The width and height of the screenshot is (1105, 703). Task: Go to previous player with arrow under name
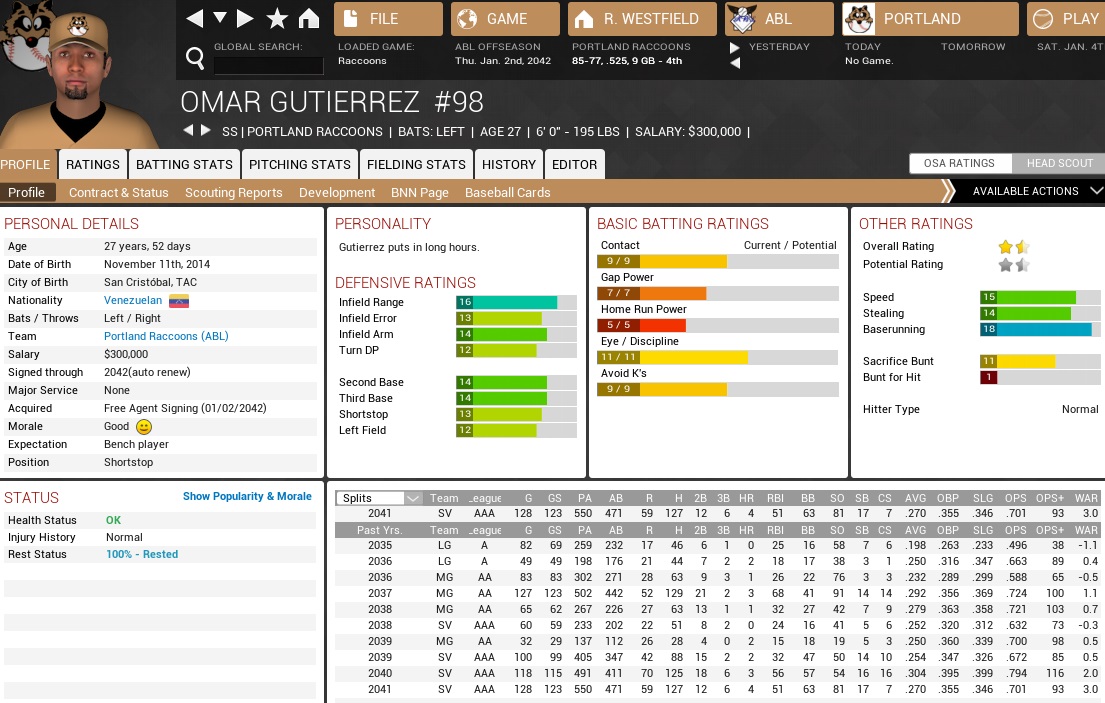click(x=188, y=130)
